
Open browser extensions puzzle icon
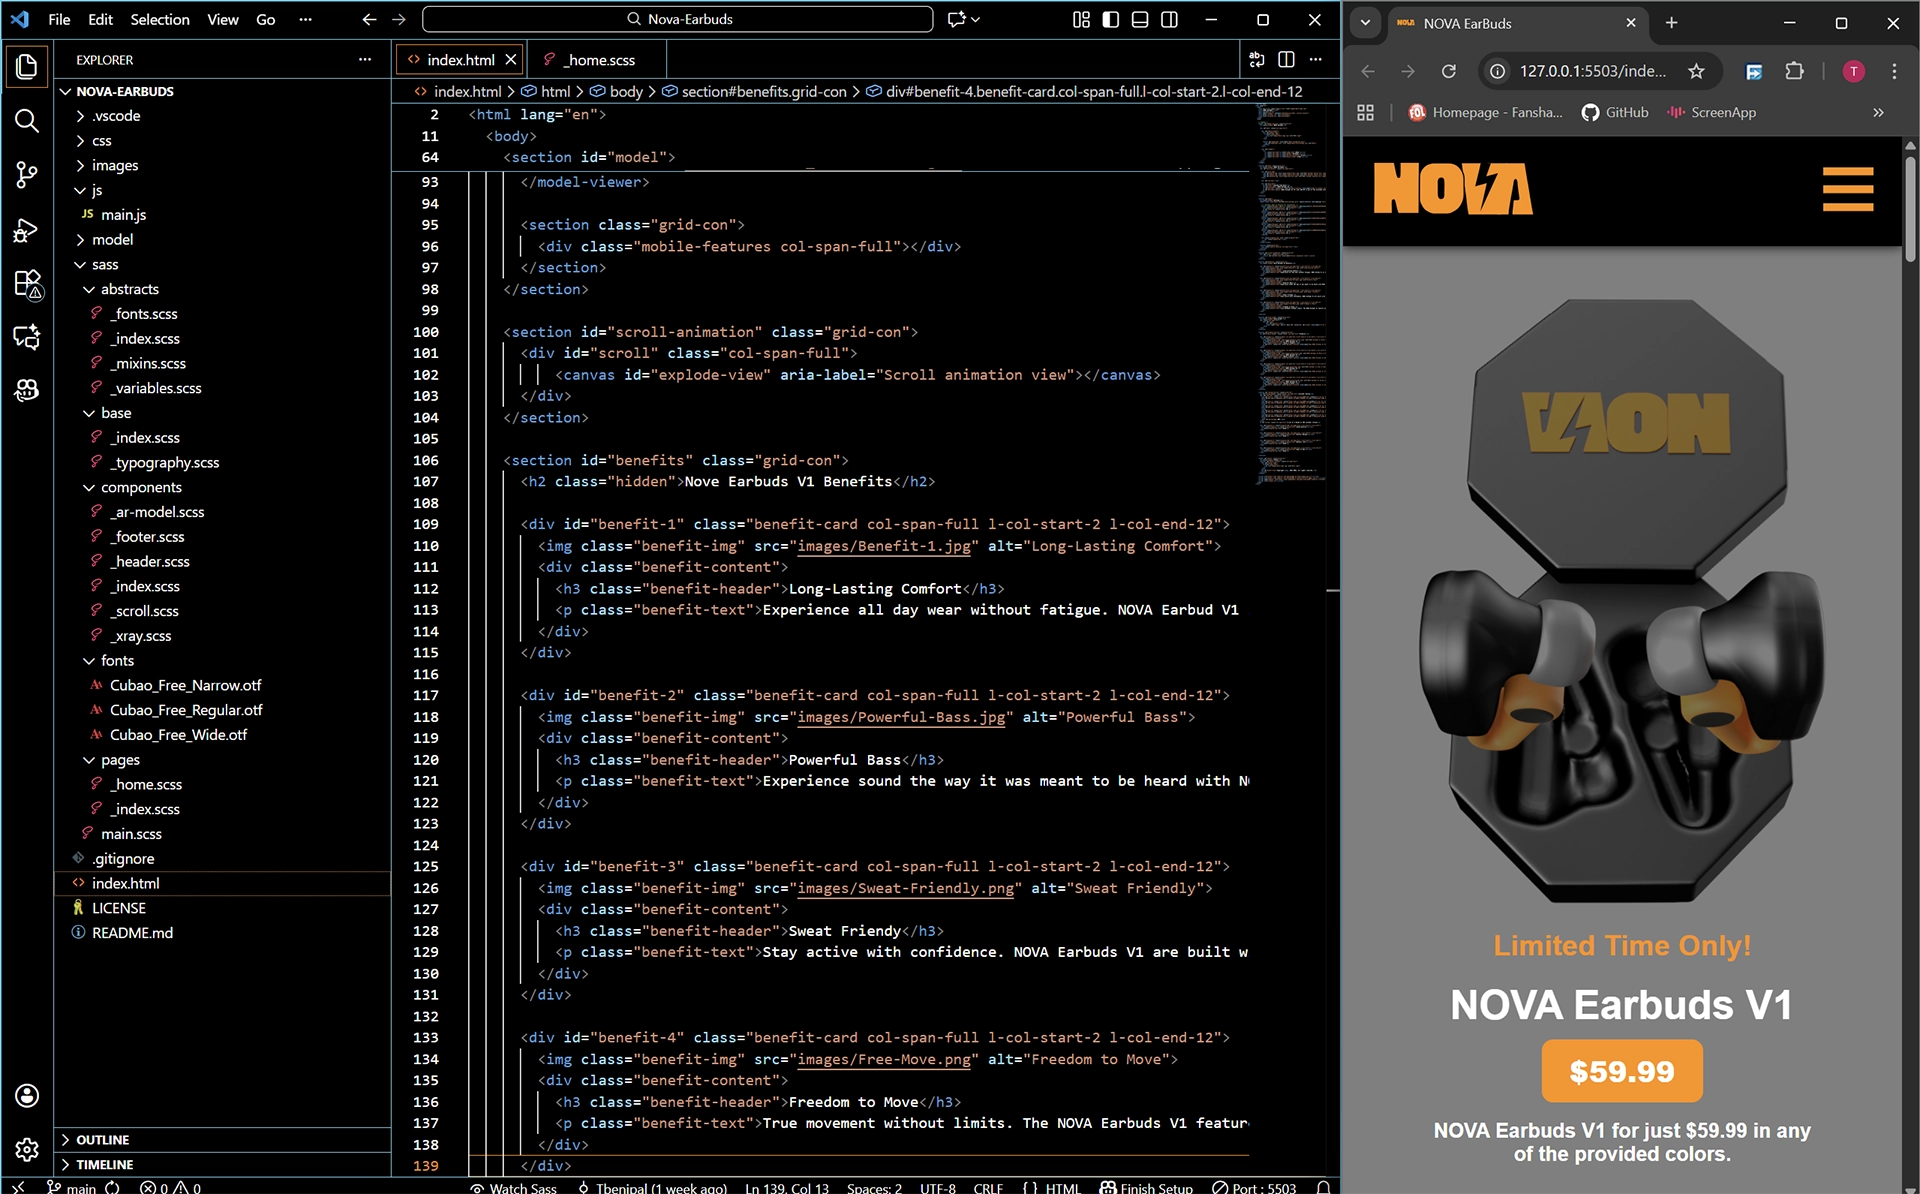1795,71
